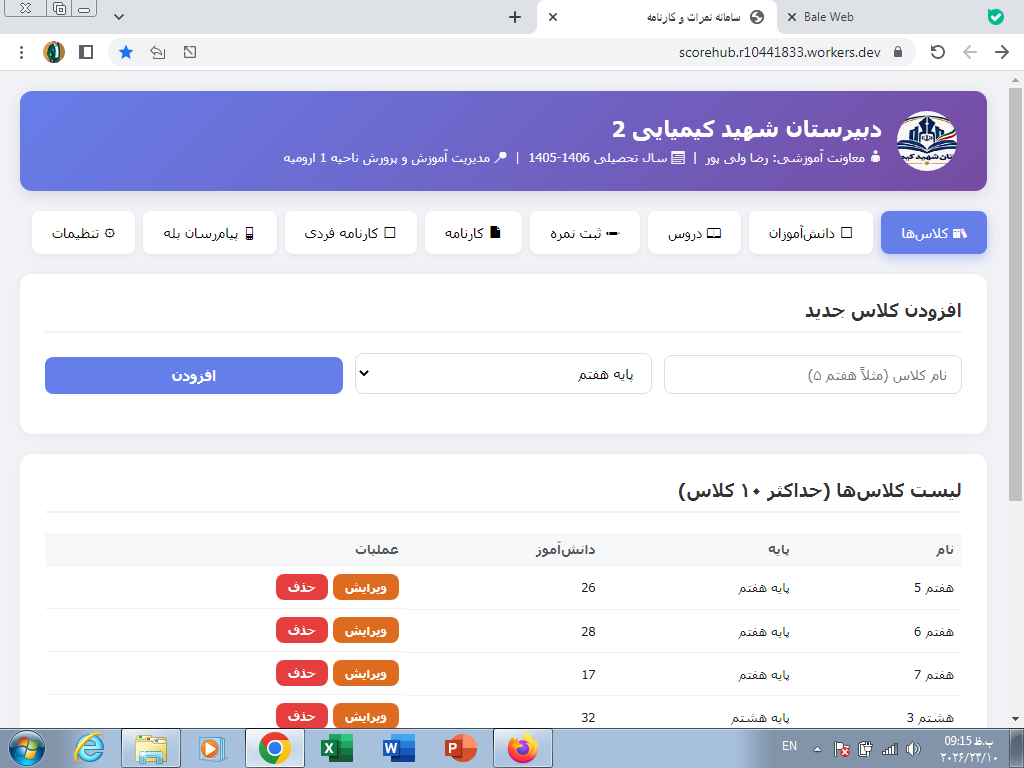This screenshot has height=768, width=1024.
Task: Click the Action Center flag icon
Action: [841, 748]
